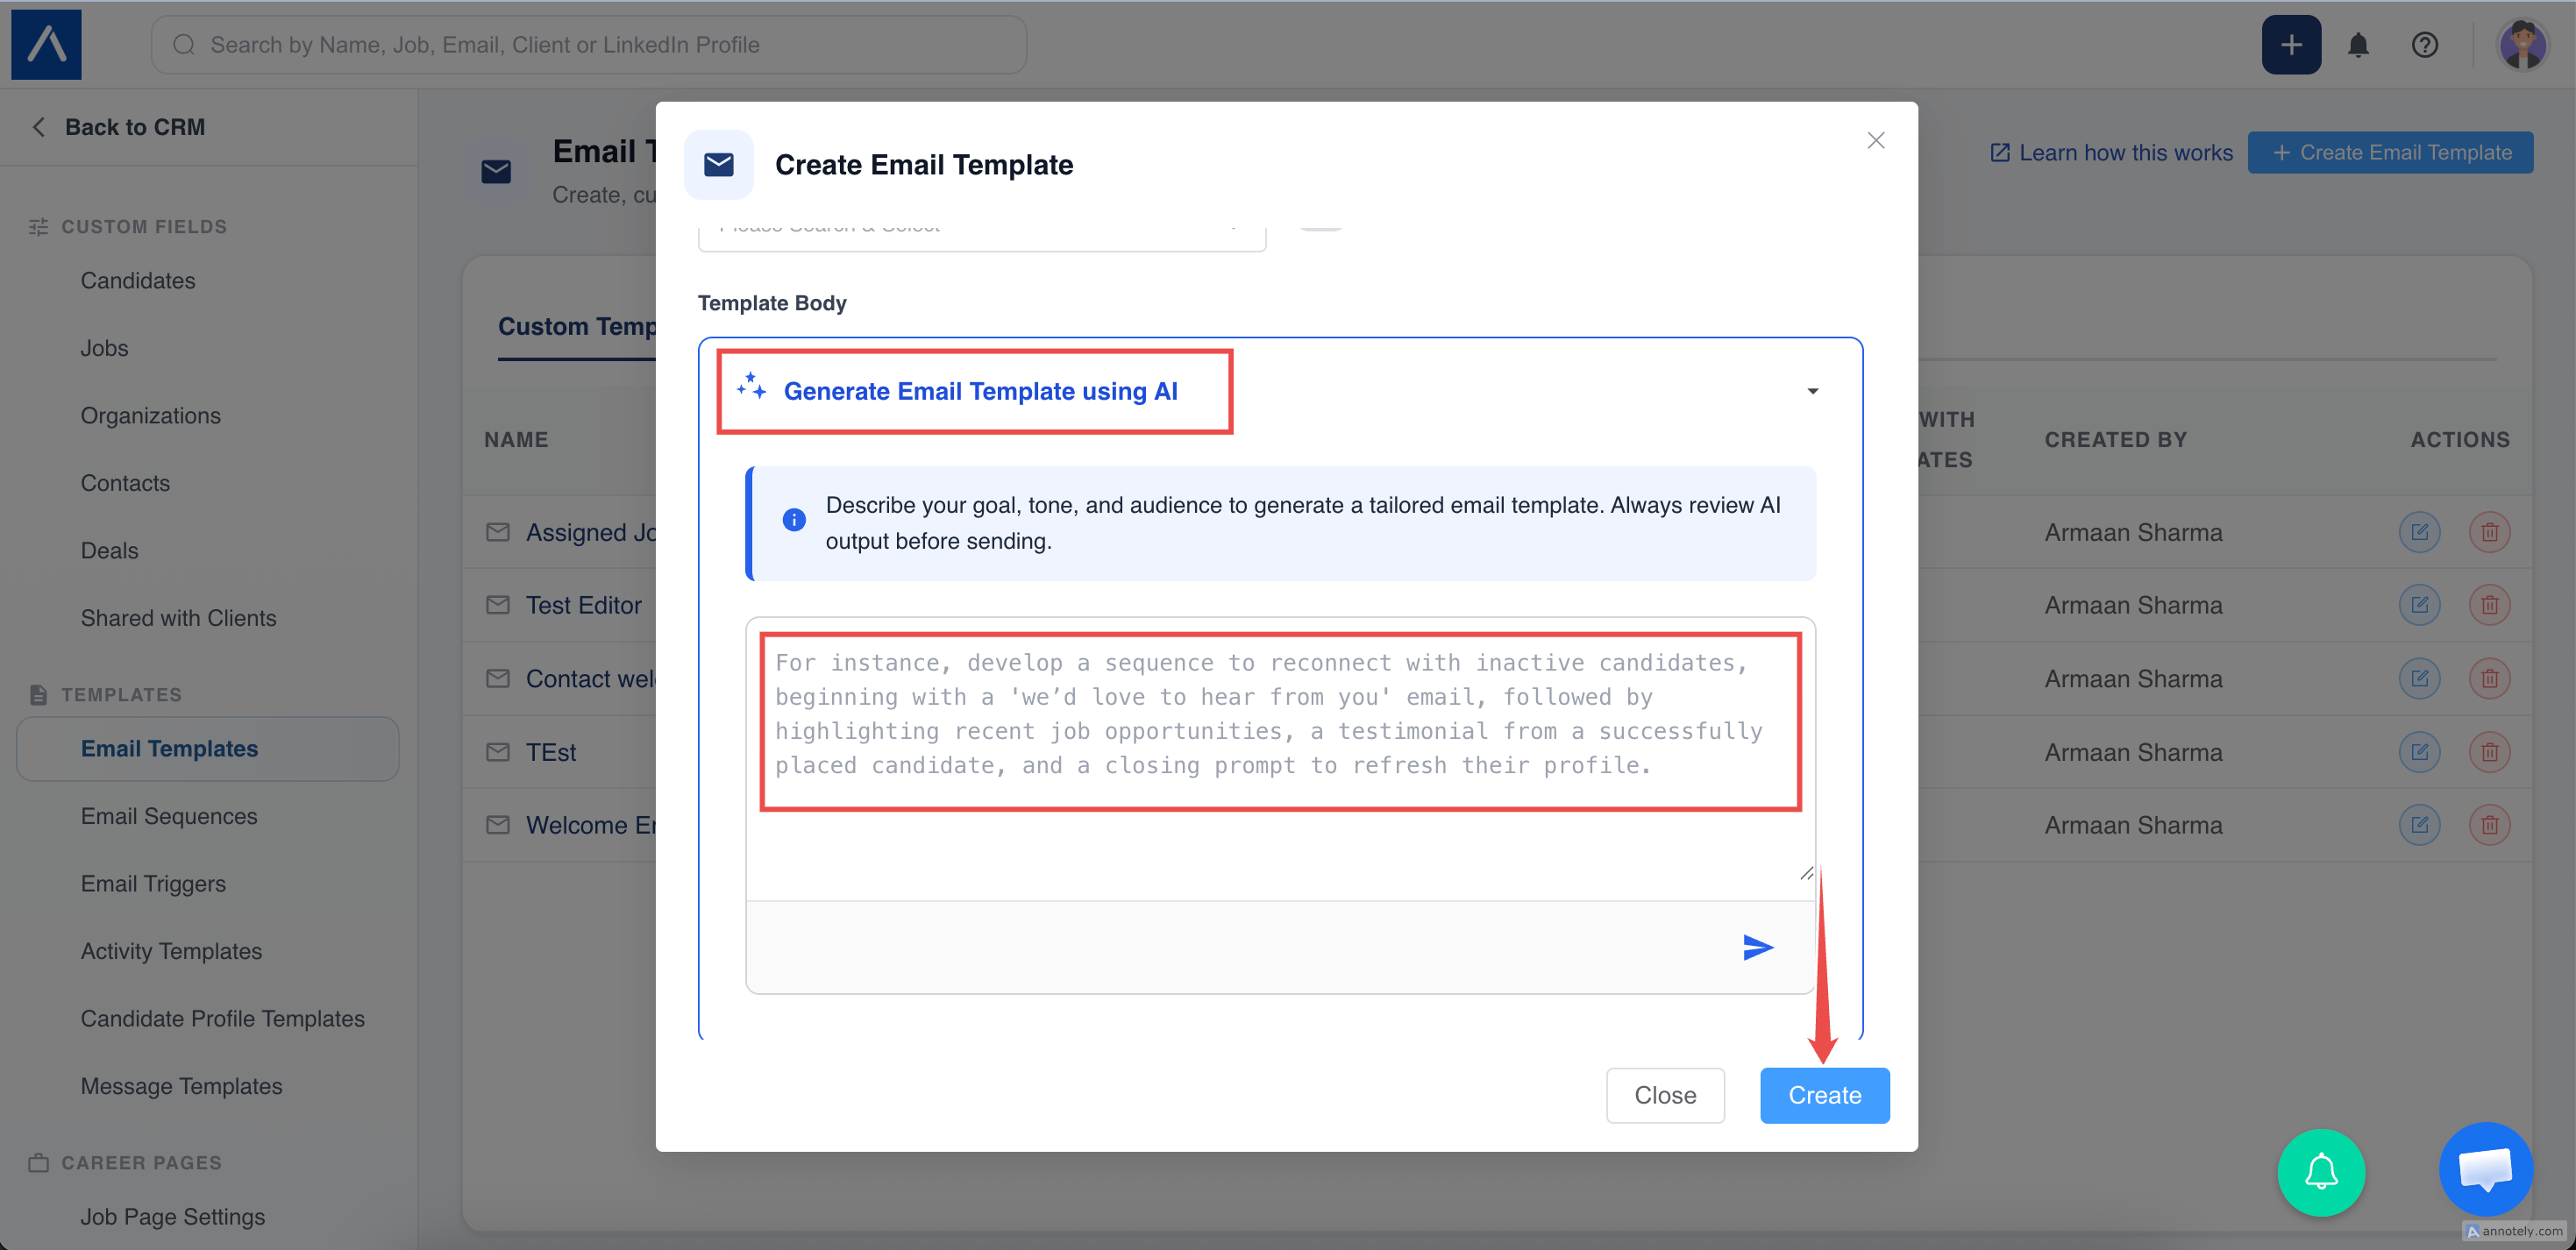Click the info icon in the AI hint box

[x=794, y=520]
